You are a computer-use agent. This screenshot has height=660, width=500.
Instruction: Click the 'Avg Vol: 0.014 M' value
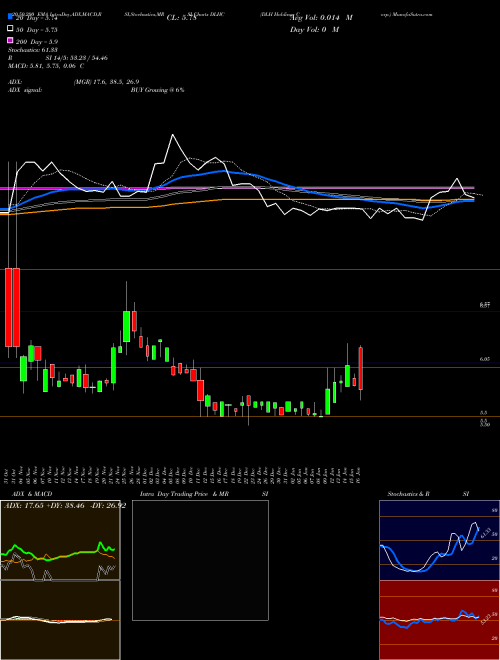pyautogui.click(x=321, y=18)
